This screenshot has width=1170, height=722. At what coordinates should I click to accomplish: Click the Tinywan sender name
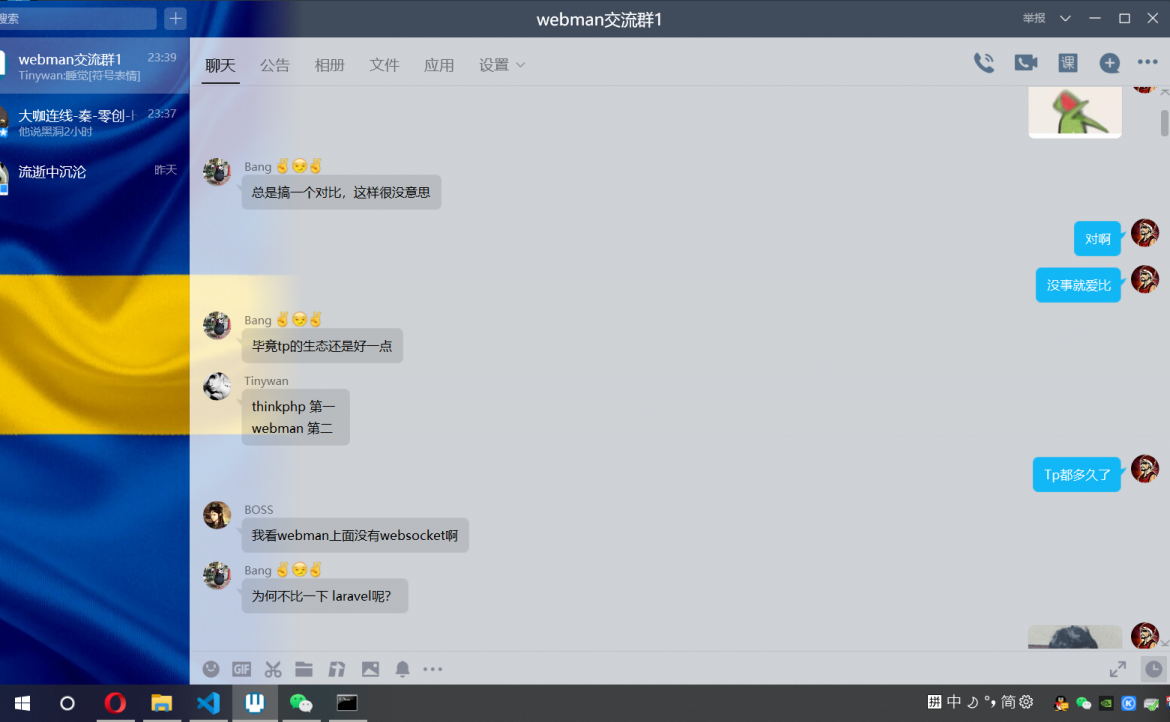(x=266, y=381)
